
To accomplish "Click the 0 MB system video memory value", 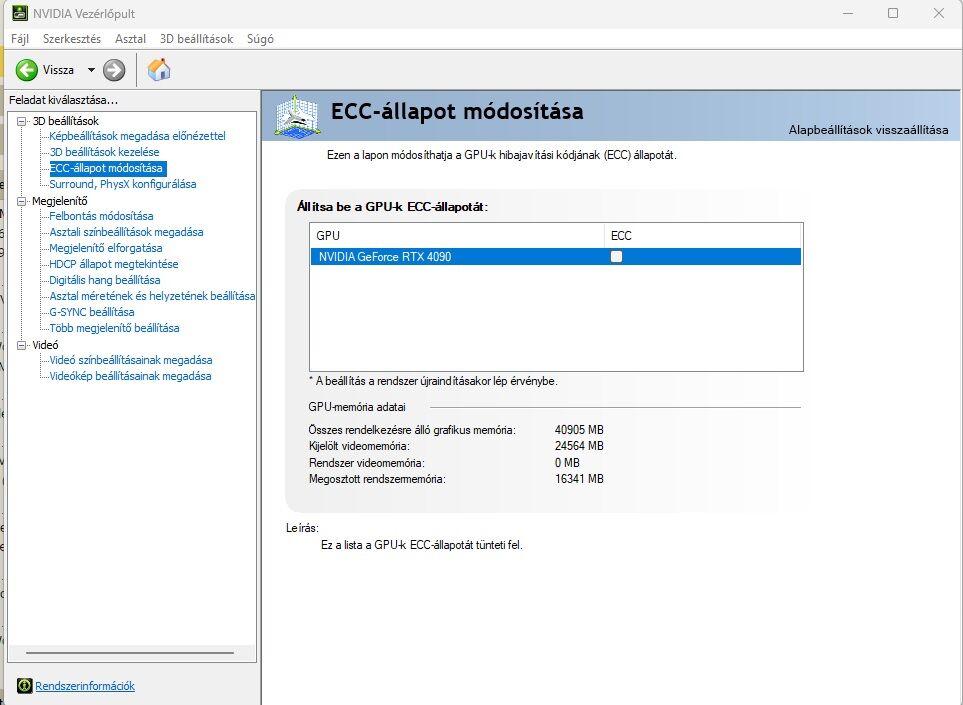I will pos(567,462).
